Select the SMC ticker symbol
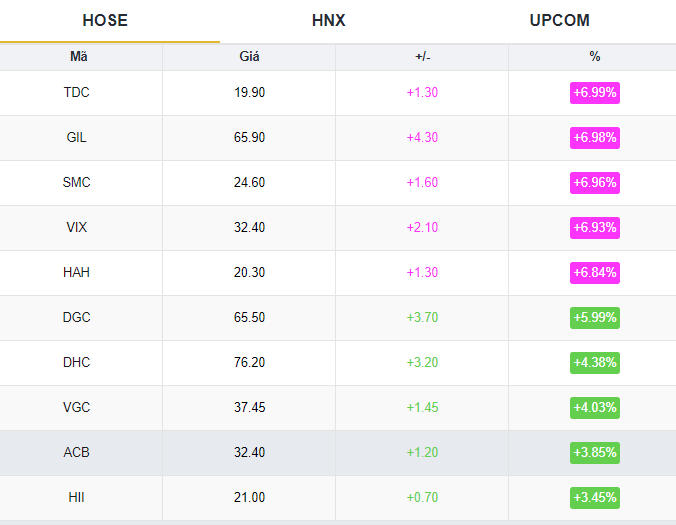 pyautogui.click(x=76, y=182)
